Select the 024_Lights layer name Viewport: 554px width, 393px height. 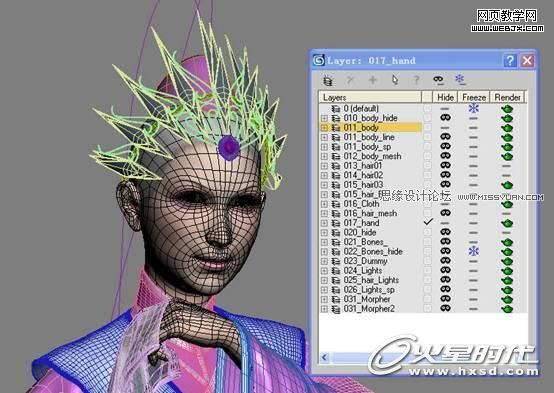363,271
